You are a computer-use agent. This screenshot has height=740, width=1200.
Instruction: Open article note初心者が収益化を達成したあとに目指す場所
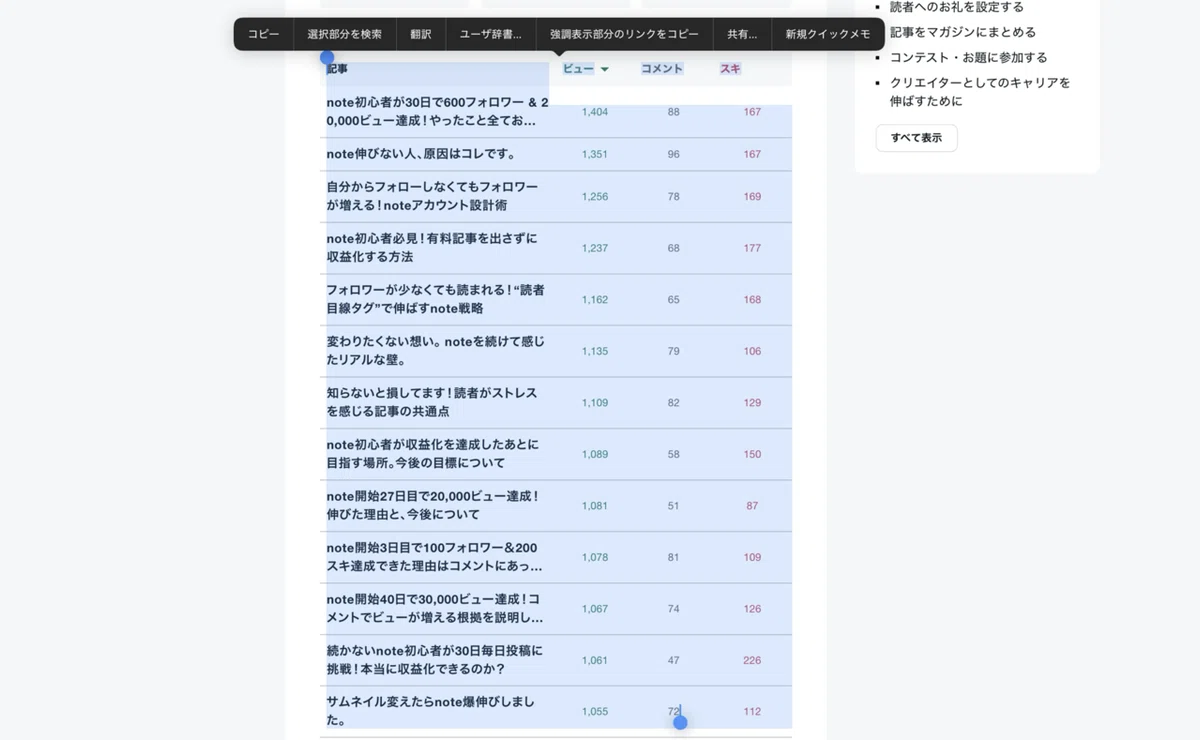tap(432, 454)
